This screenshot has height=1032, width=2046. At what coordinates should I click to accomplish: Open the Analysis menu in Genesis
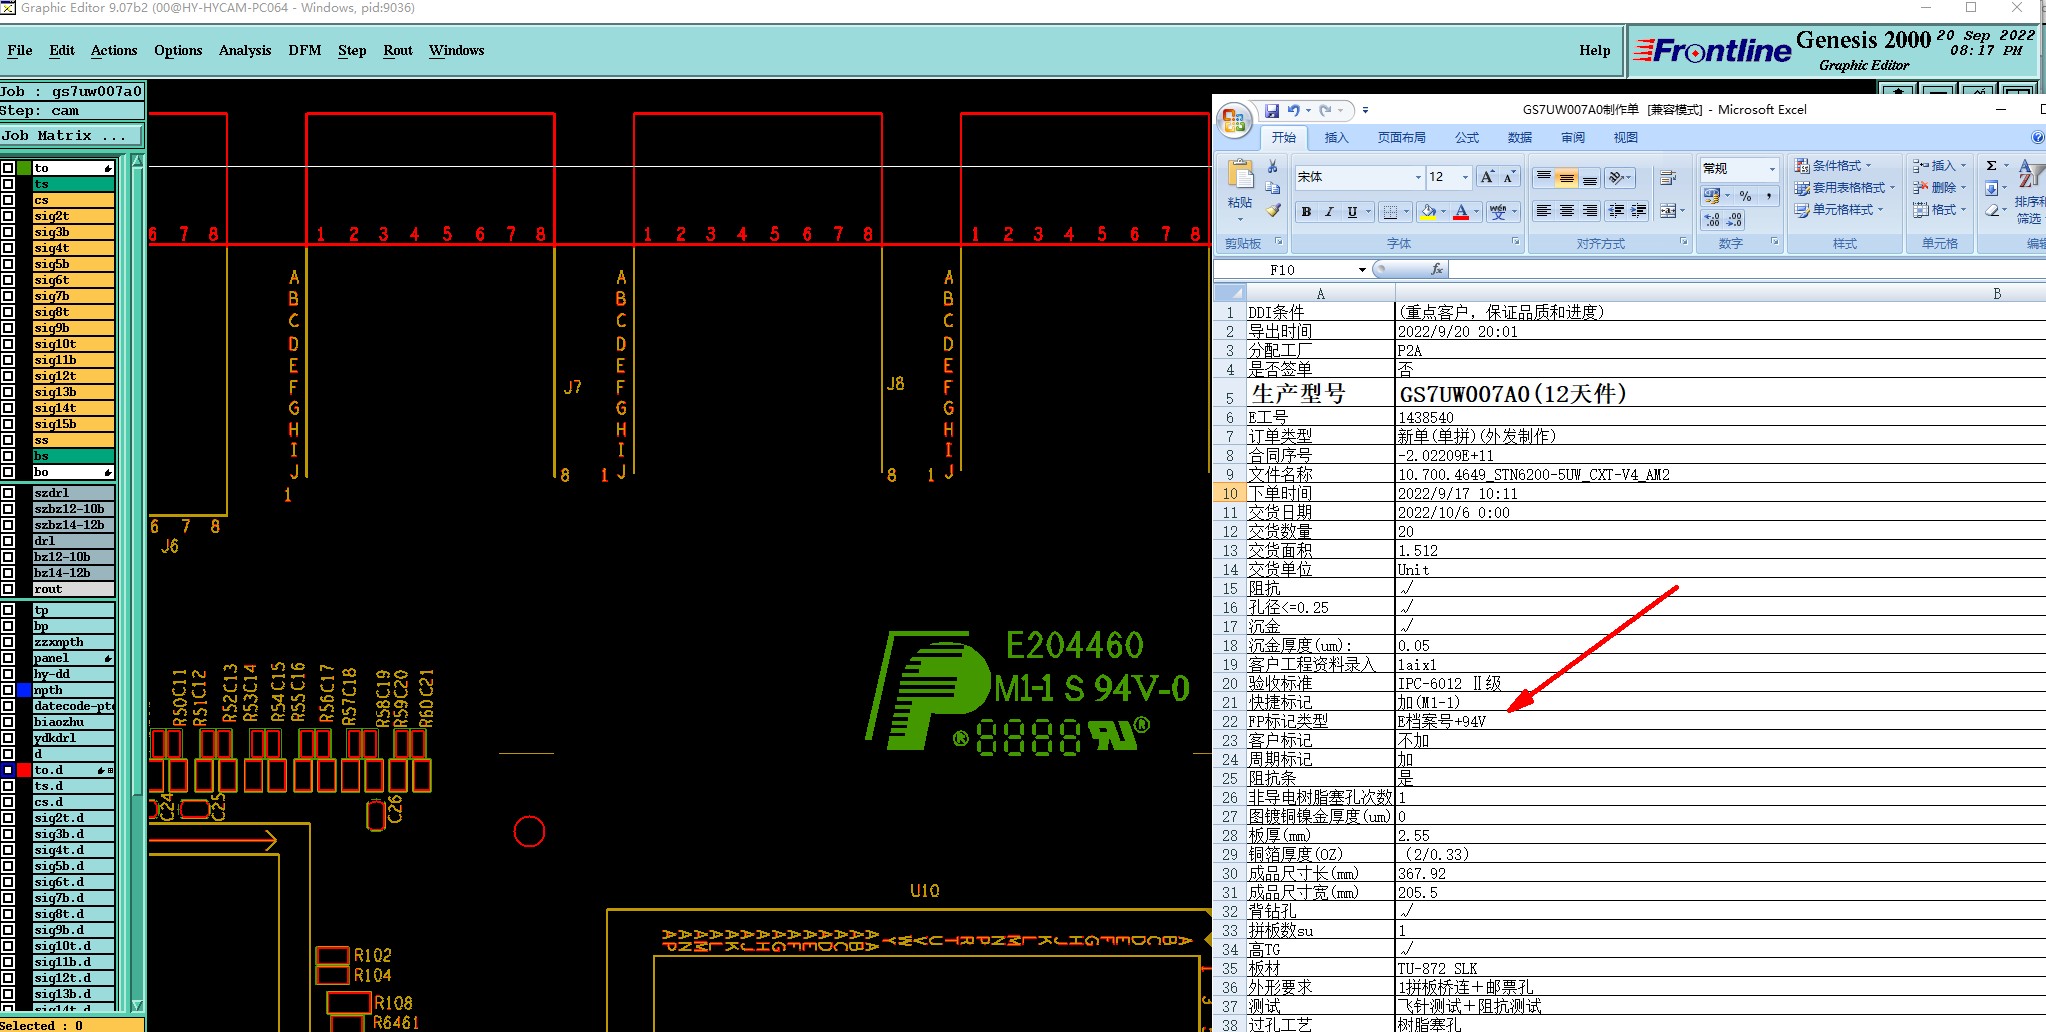pos(245,50)
